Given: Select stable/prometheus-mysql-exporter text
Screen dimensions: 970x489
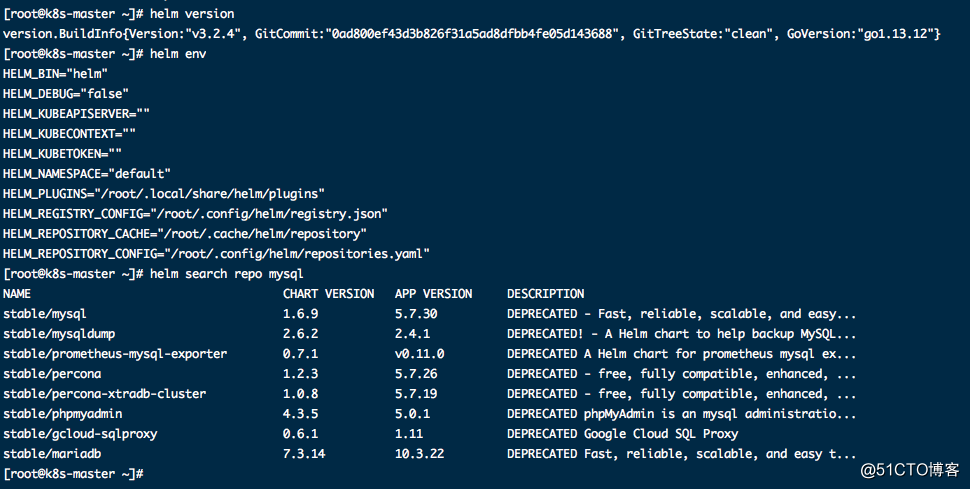Looking at the screenshot, I should [115, 354].
